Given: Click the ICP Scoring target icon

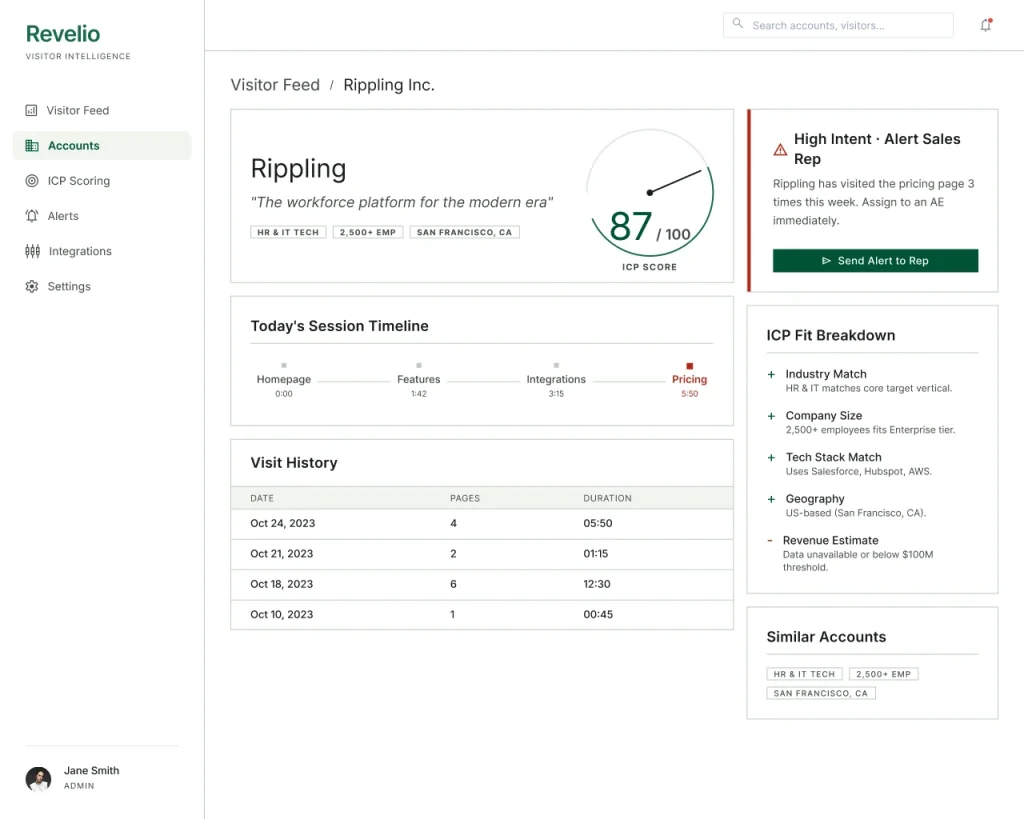Looking at the screenshot, I should point(31,181).
